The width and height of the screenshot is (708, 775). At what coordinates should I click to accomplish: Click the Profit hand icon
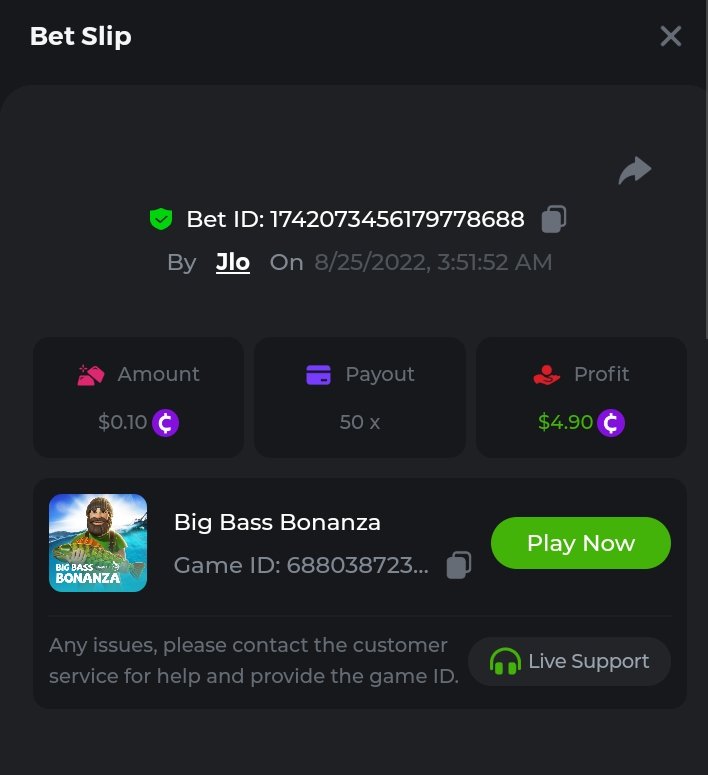(547, 375)
